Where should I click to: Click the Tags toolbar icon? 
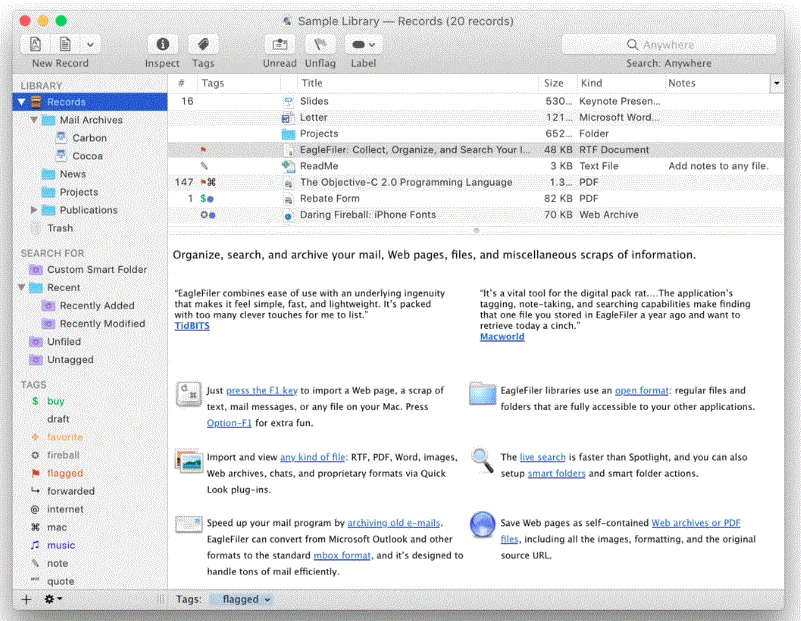point(203,44)
